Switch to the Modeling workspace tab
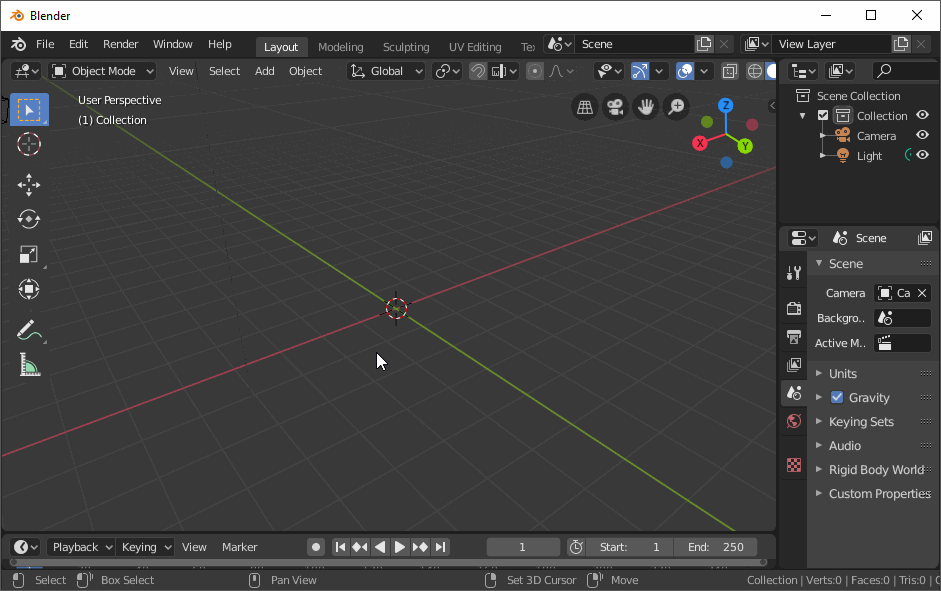The height and width of the screenshot is (591, 941). tap(340, 46)
